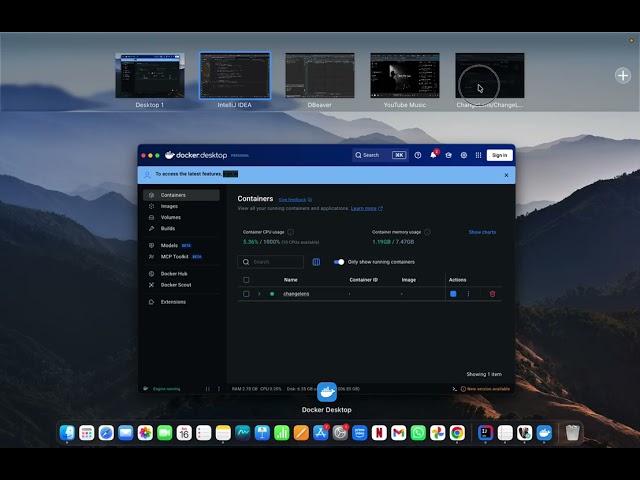Expand the changelens container row
The image size is (640, 480).
coord(259,294)
